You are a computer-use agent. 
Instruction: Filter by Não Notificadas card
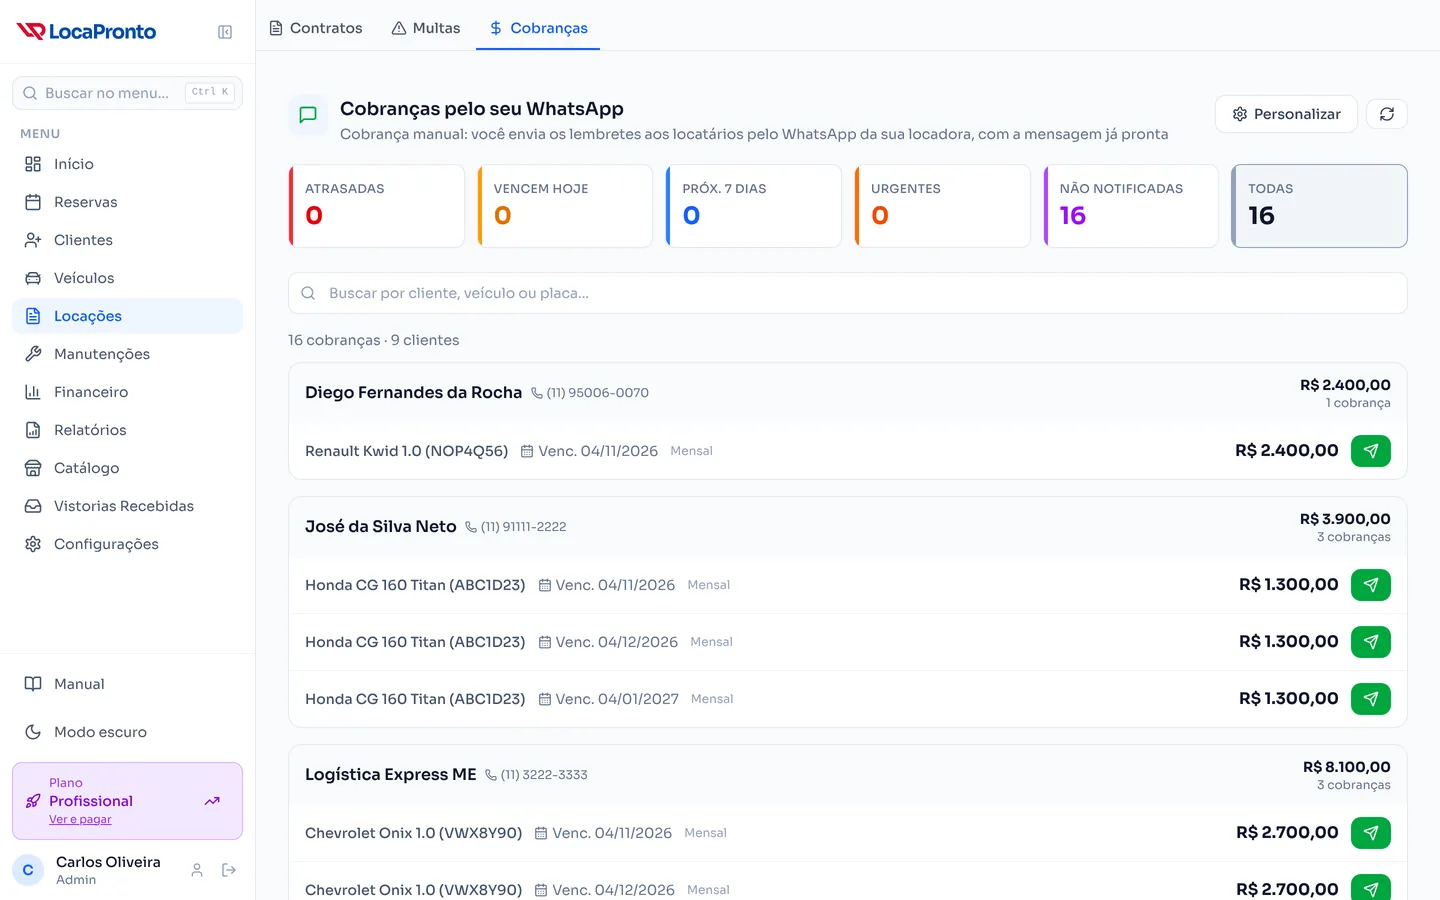point(1131,206)
